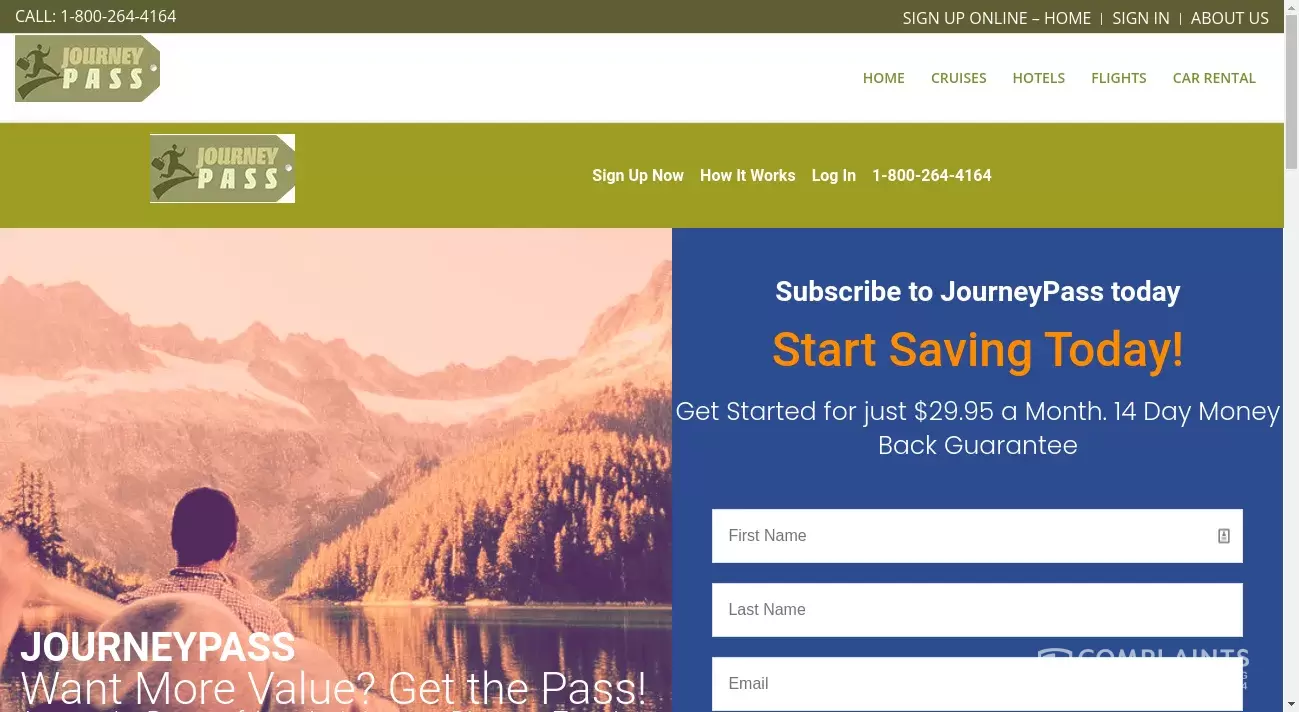This screenshot has height=712, width=1299.
Task: Click the SIGN IN link in the top bar
Action: [x=1141, y=18]
